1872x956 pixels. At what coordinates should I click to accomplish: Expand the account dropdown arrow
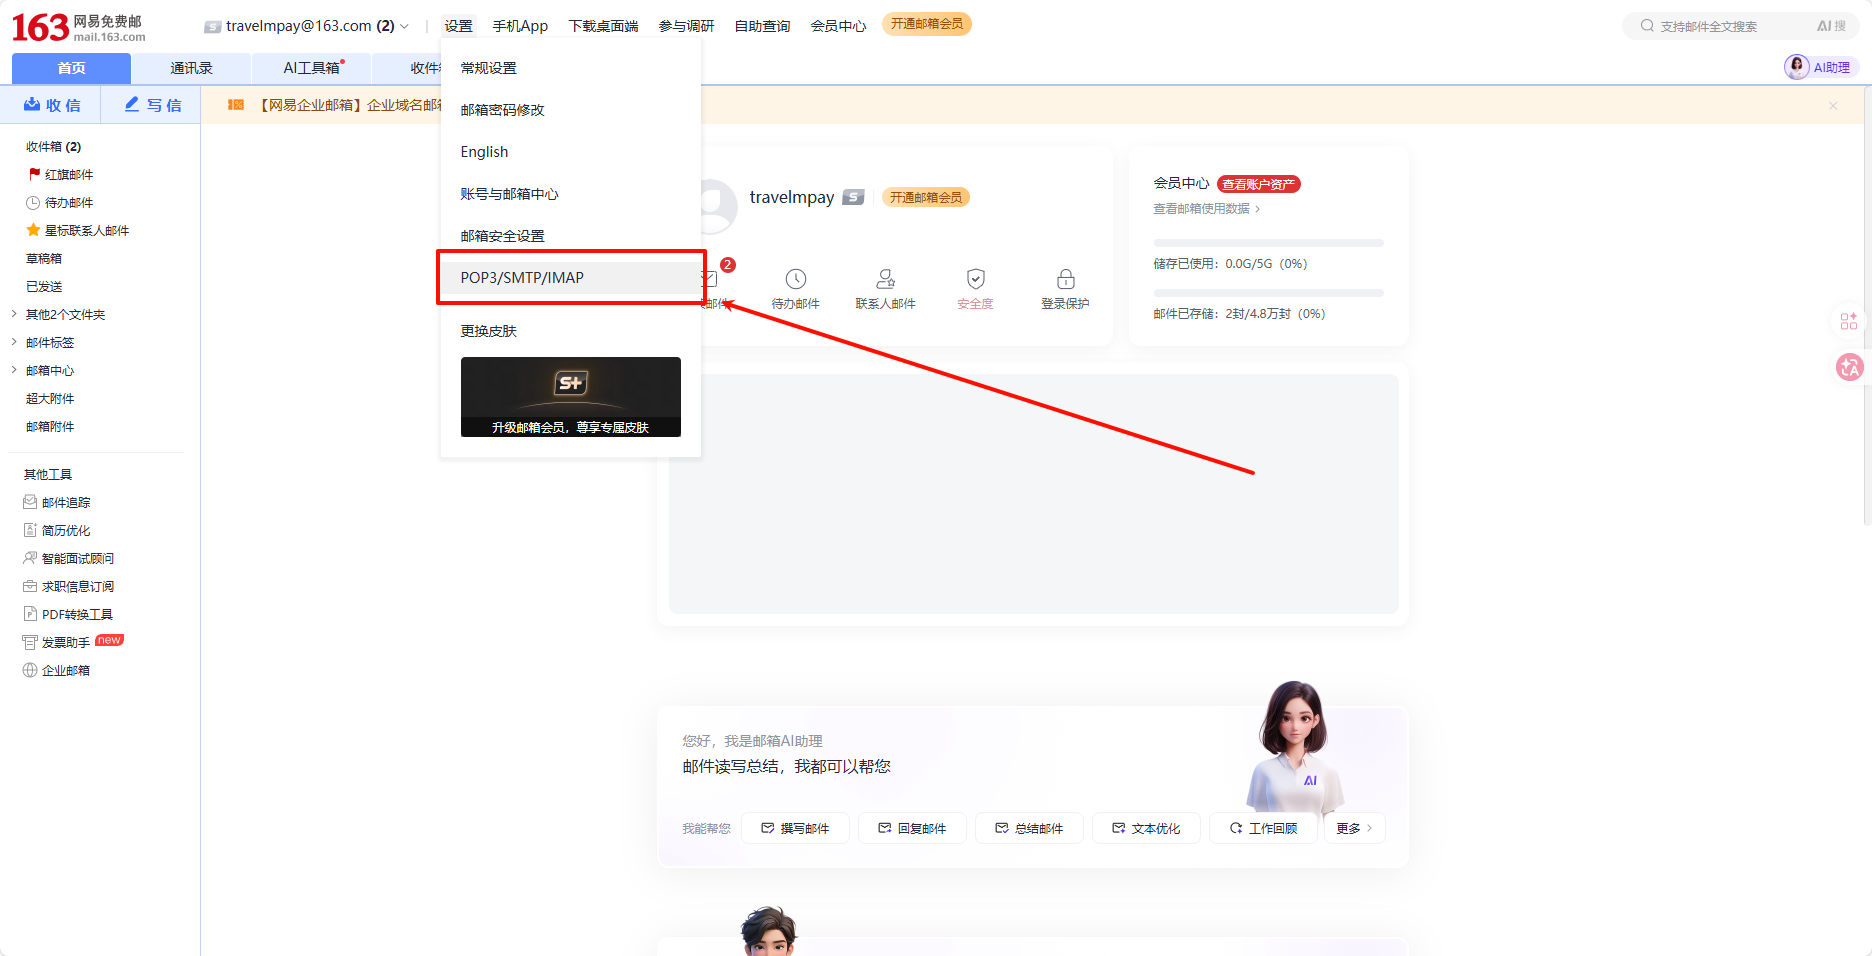[405, 26]
